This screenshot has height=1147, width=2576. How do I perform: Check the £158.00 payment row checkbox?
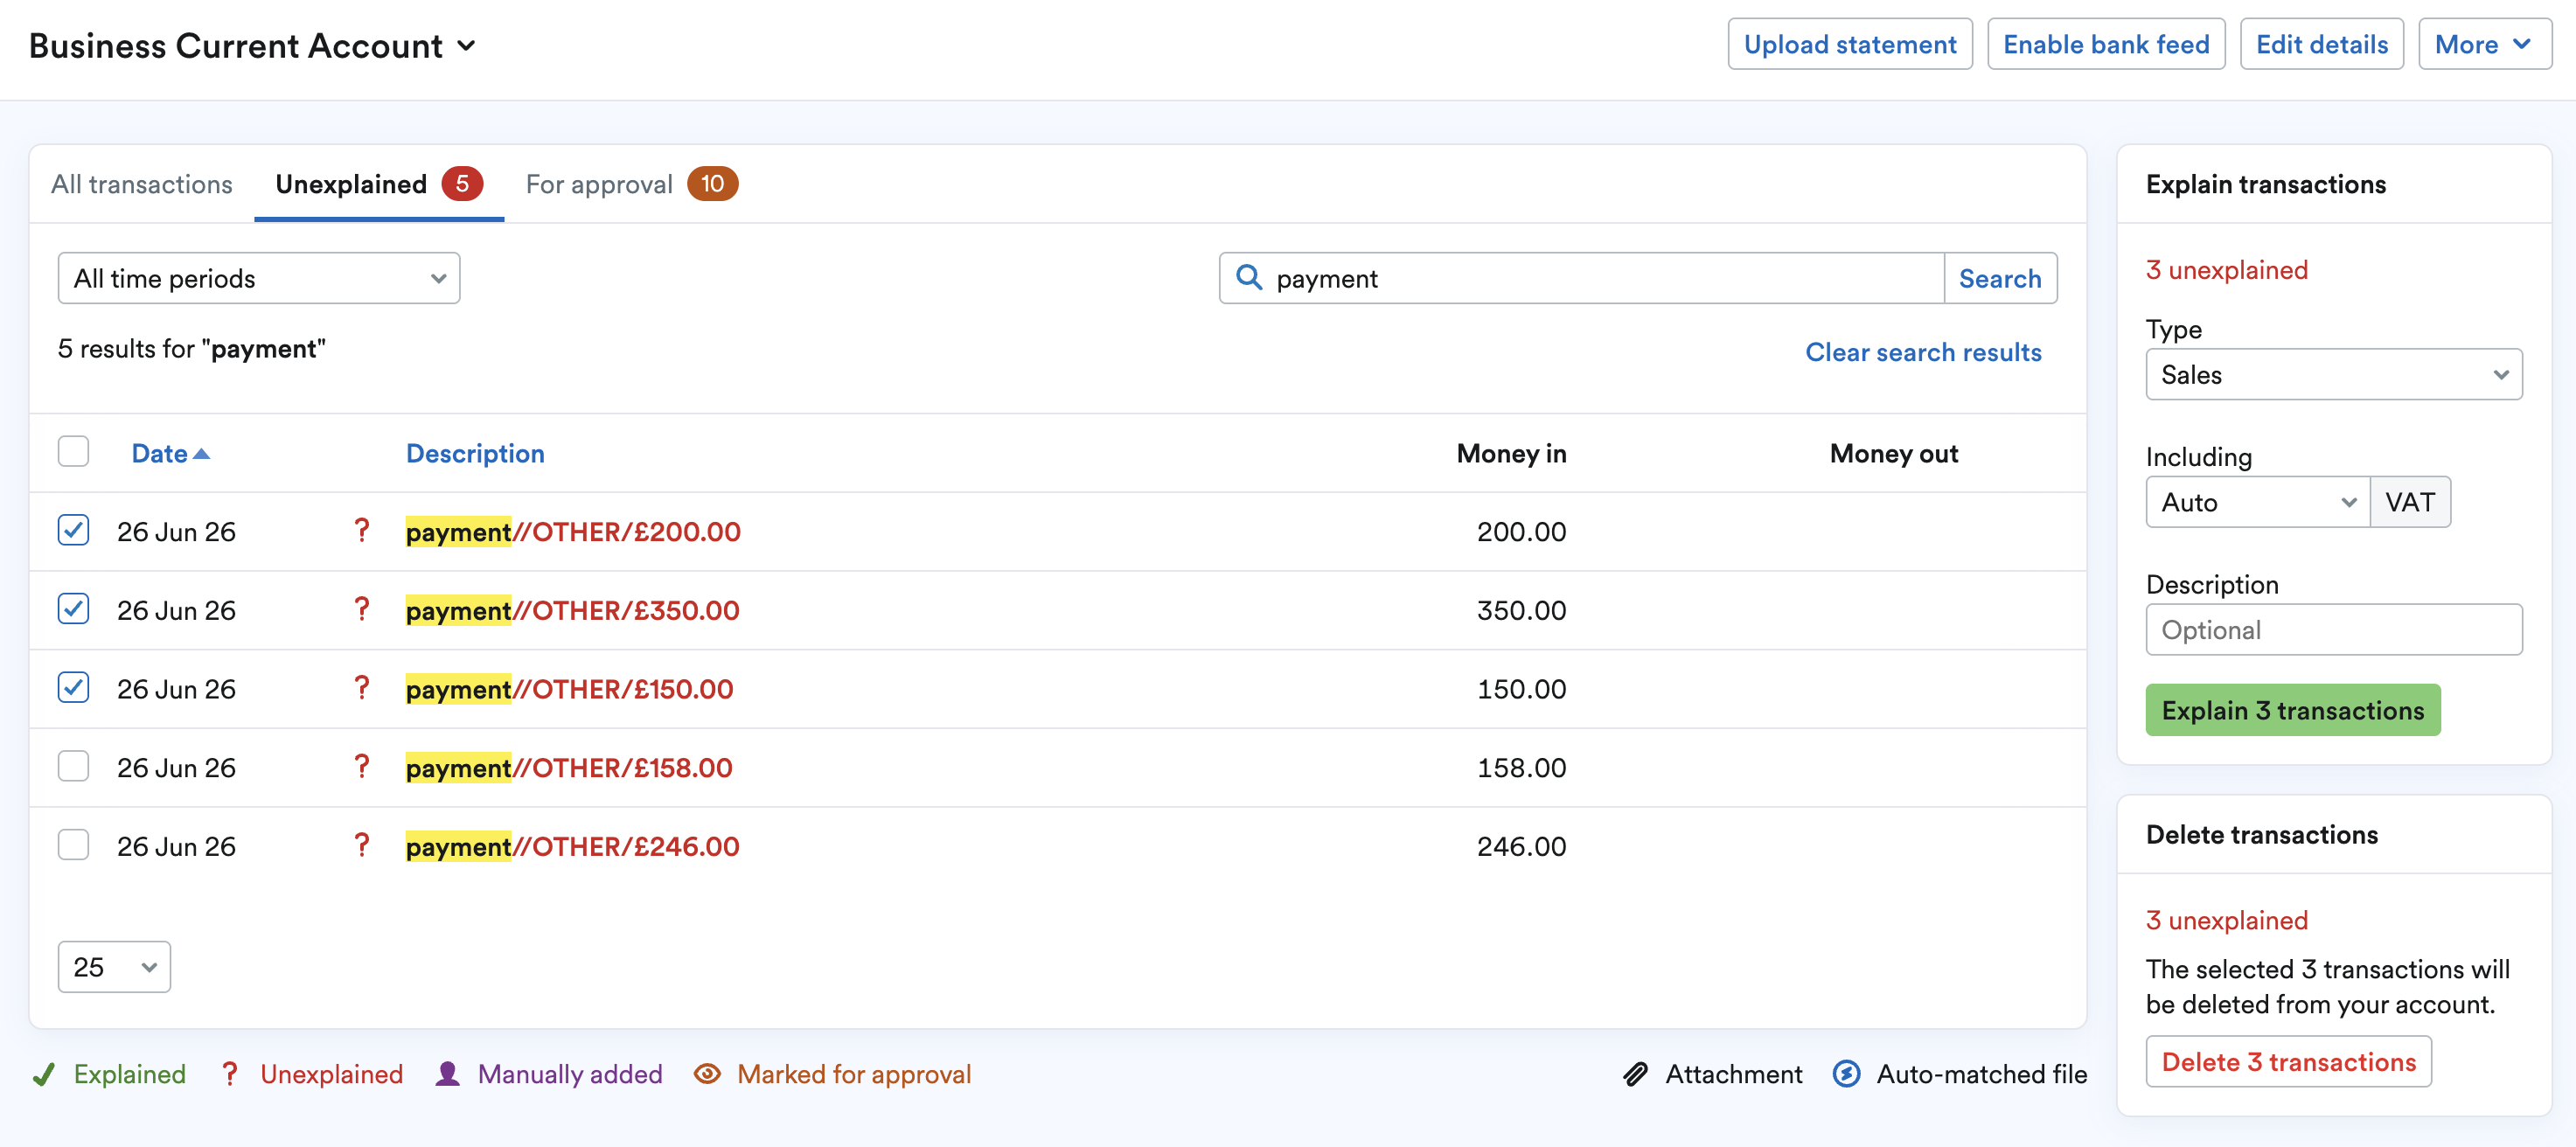73,767
